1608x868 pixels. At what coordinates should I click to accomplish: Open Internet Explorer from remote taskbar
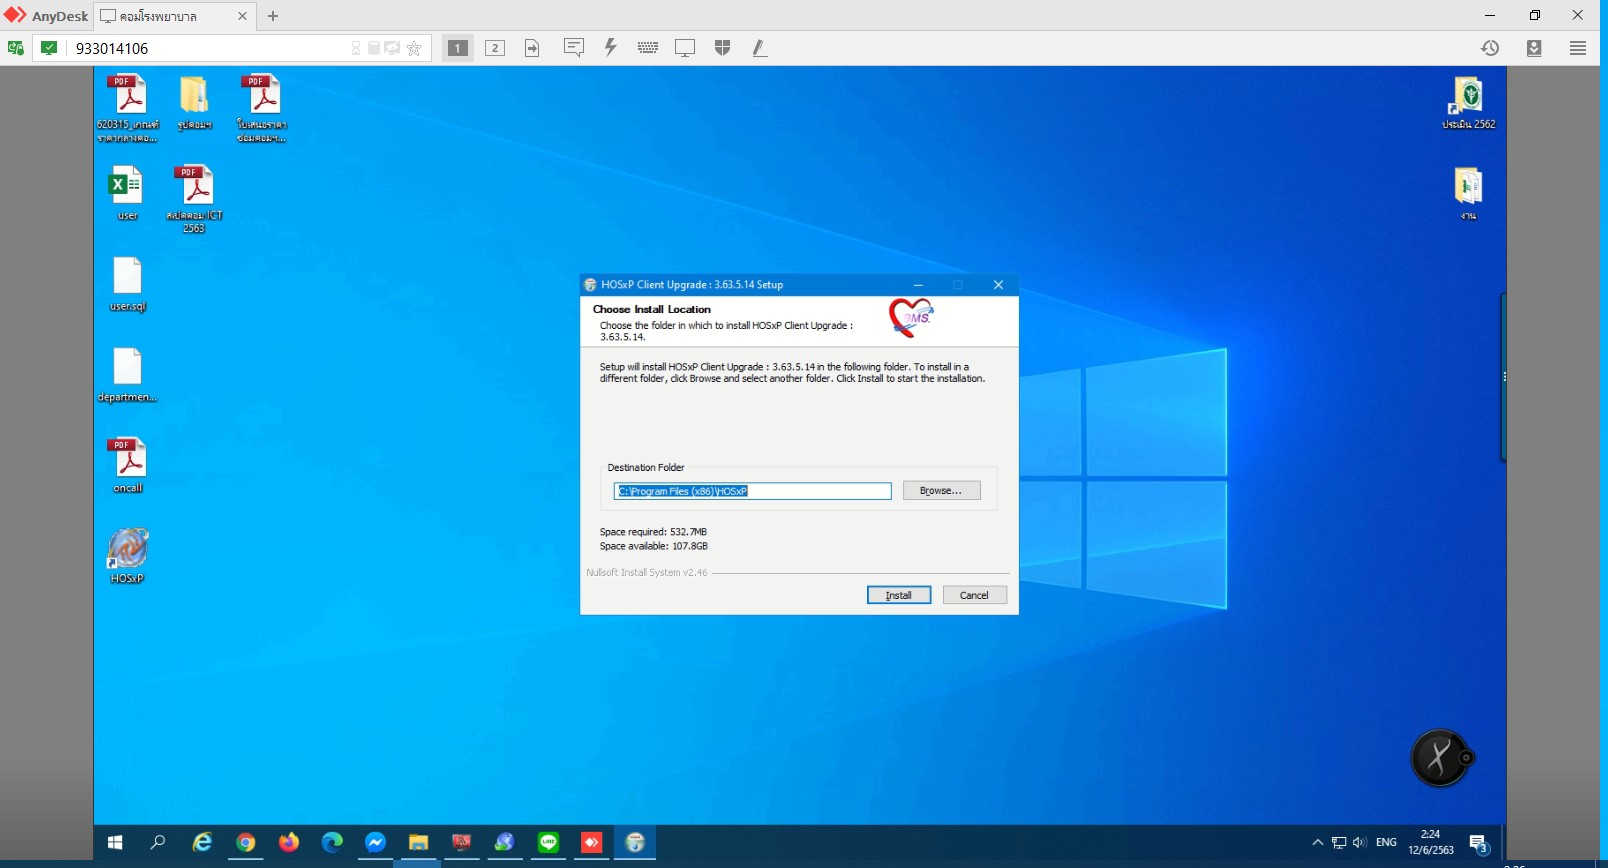[202, 843]
